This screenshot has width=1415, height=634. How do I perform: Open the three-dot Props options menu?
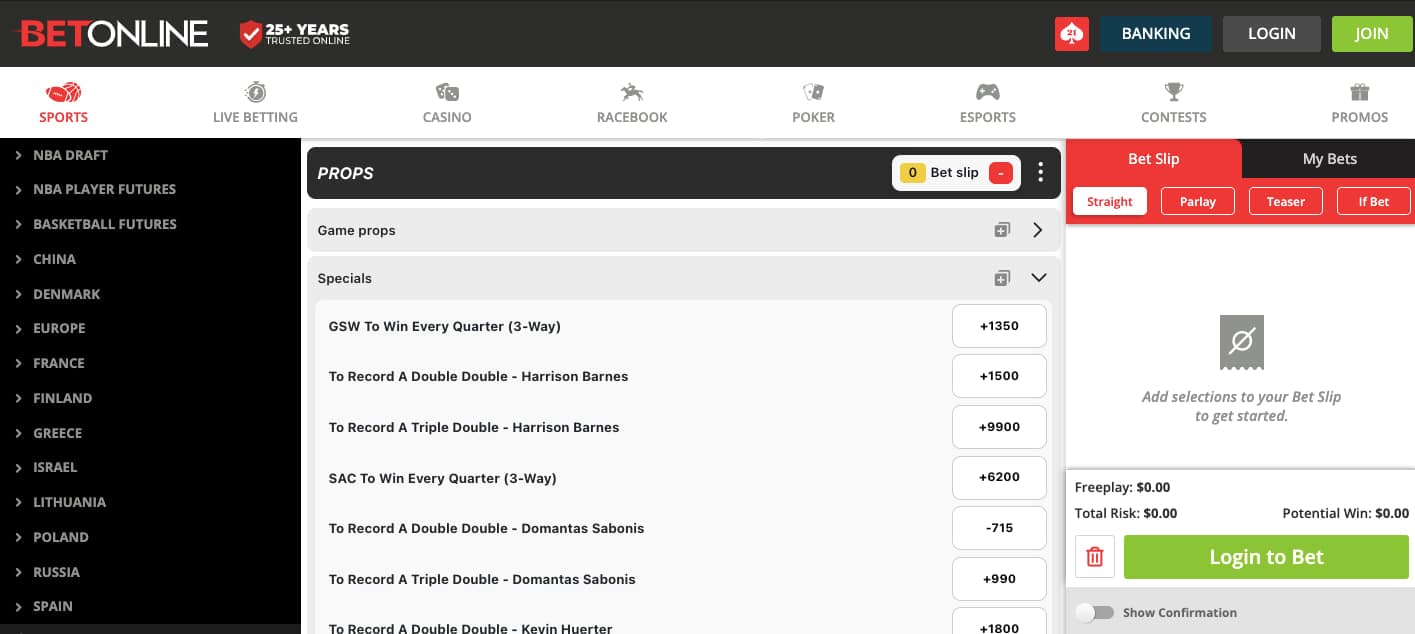click(x=1040, y=173)
